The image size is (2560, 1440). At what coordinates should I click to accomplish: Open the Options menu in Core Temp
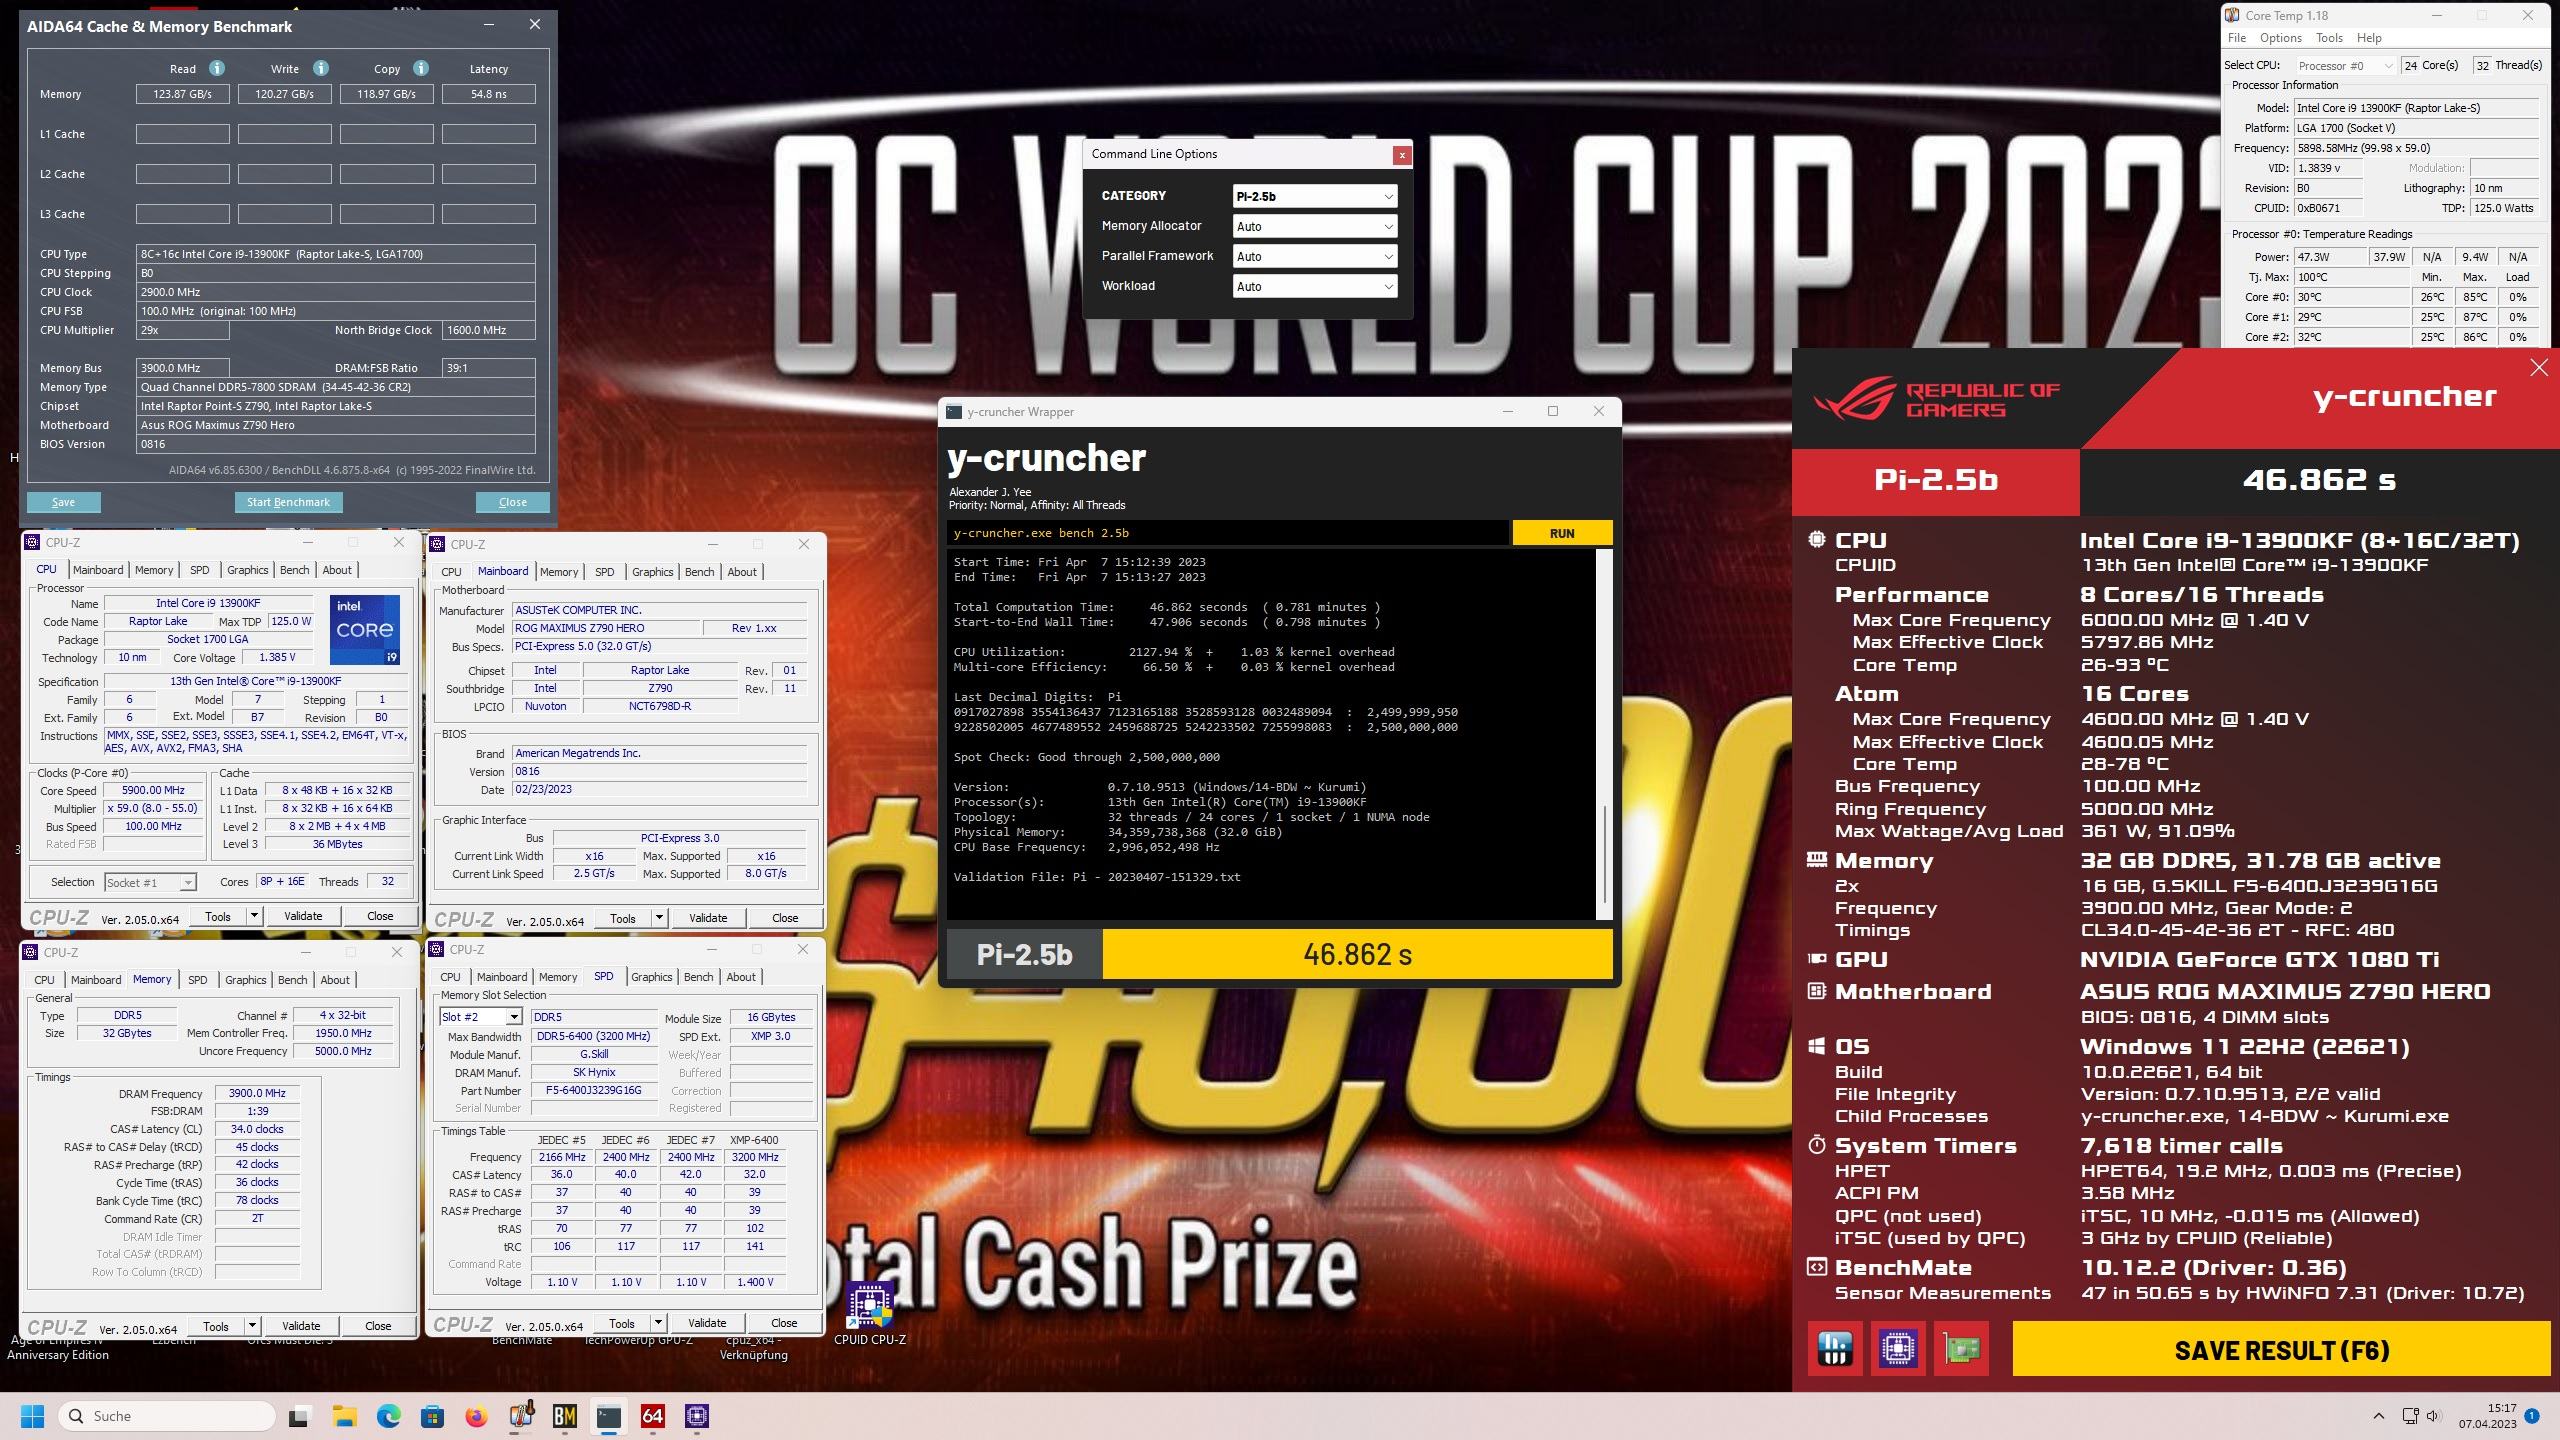[2280, 38]
